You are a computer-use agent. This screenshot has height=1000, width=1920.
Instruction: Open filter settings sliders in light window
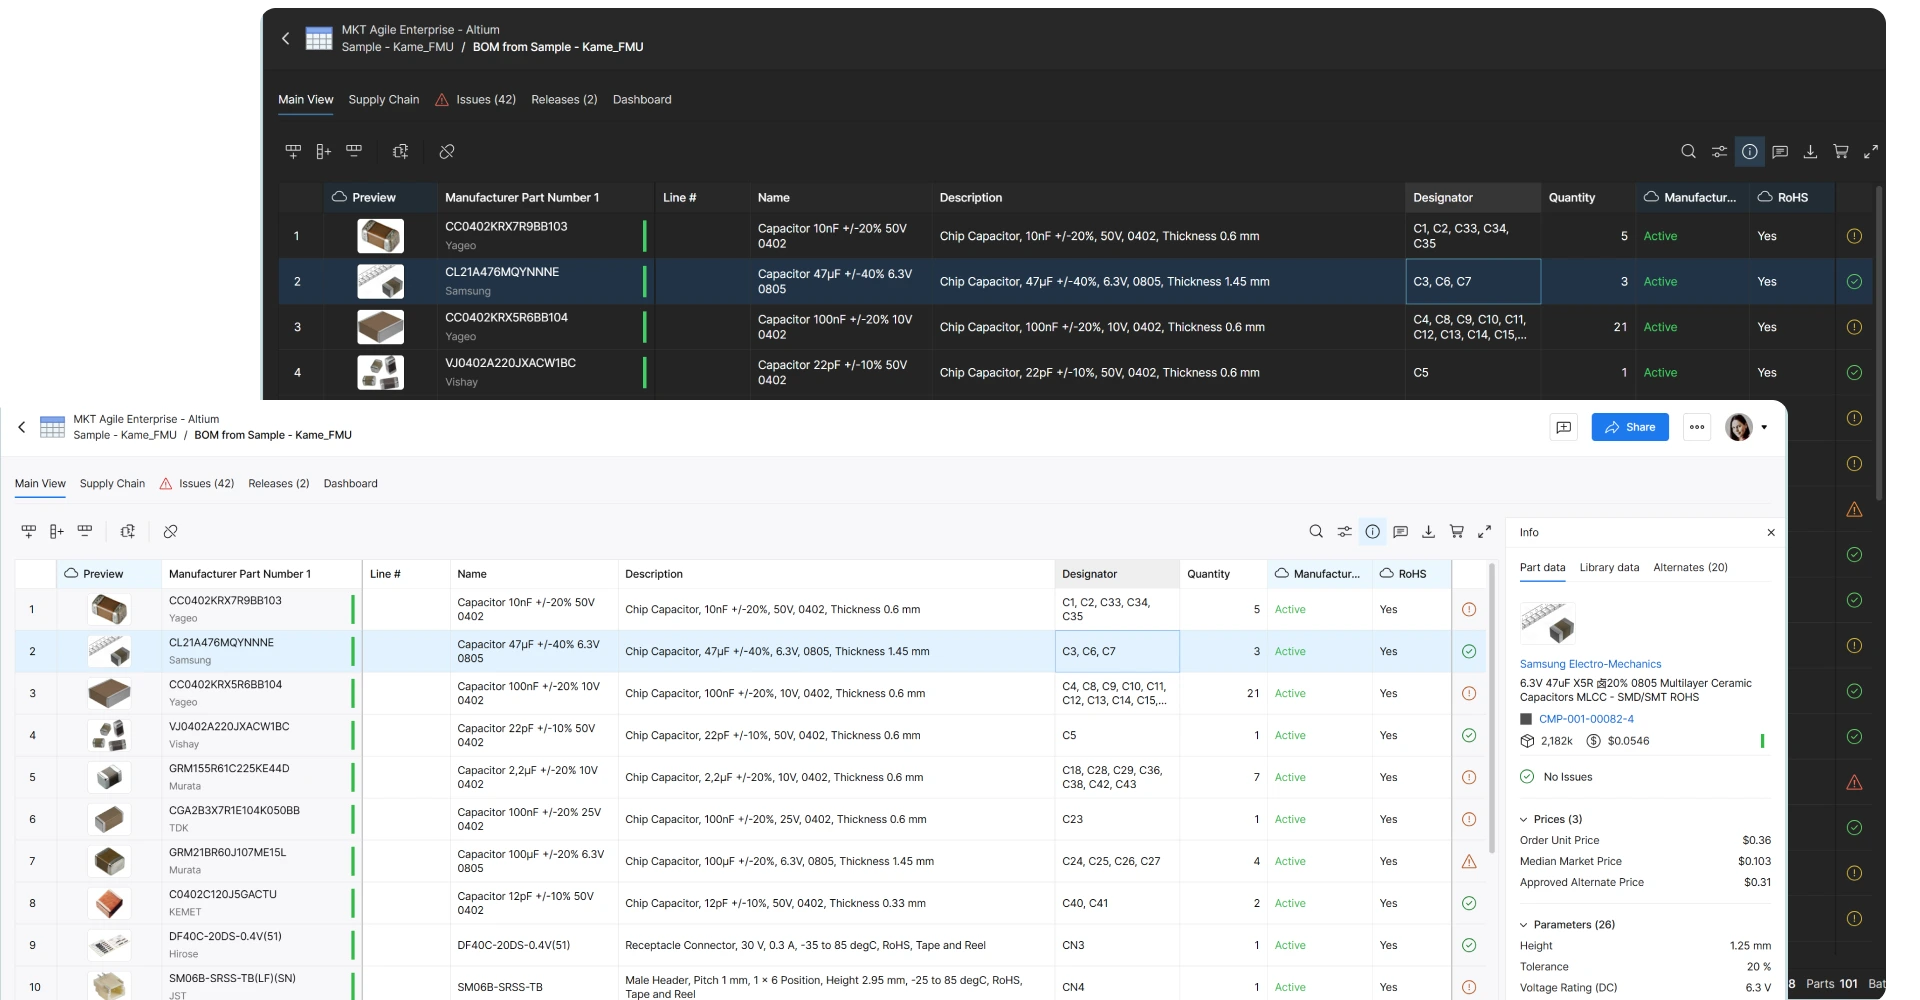click(1345, 531)
